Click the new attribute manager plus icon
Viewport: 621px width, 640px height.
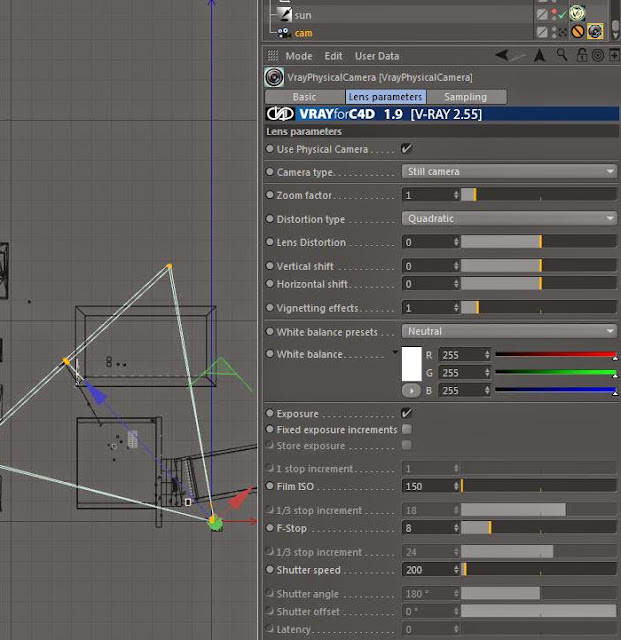[614, 55]
